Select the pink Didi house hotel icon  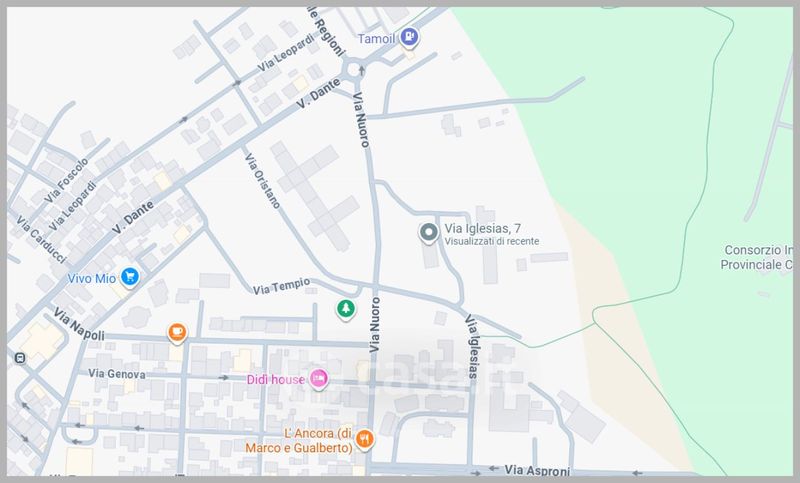[318, 377]
